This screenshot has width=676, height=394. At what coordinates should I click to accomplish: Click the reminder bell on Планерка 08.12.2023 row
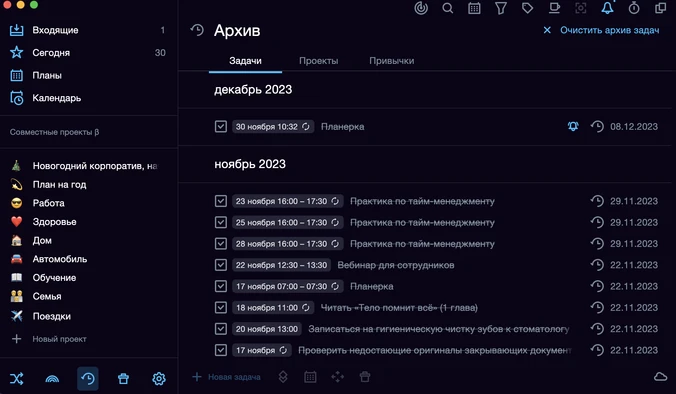pos(573,126)
